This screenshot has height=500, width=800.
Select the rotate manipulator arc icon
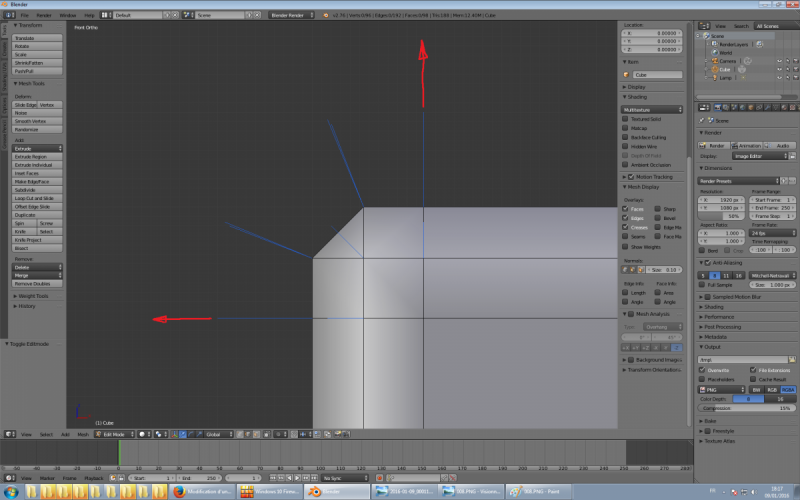190,434
